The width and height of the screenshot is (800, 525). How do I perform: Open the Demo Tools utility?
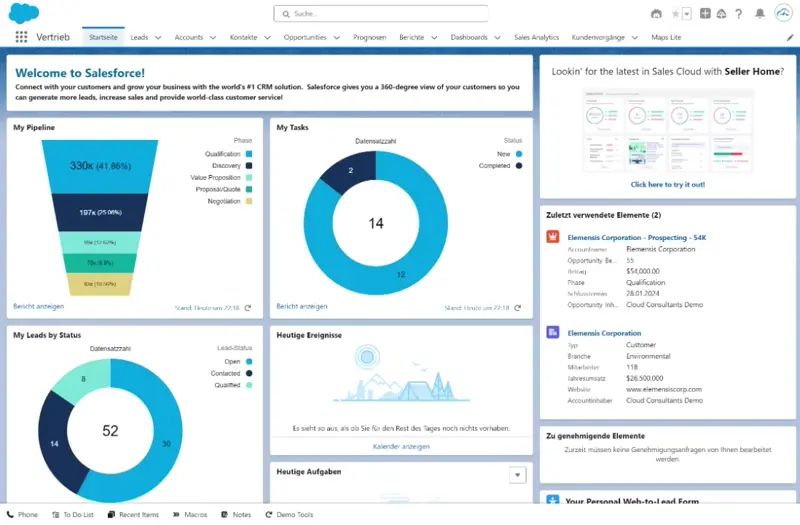coord(289,514)
